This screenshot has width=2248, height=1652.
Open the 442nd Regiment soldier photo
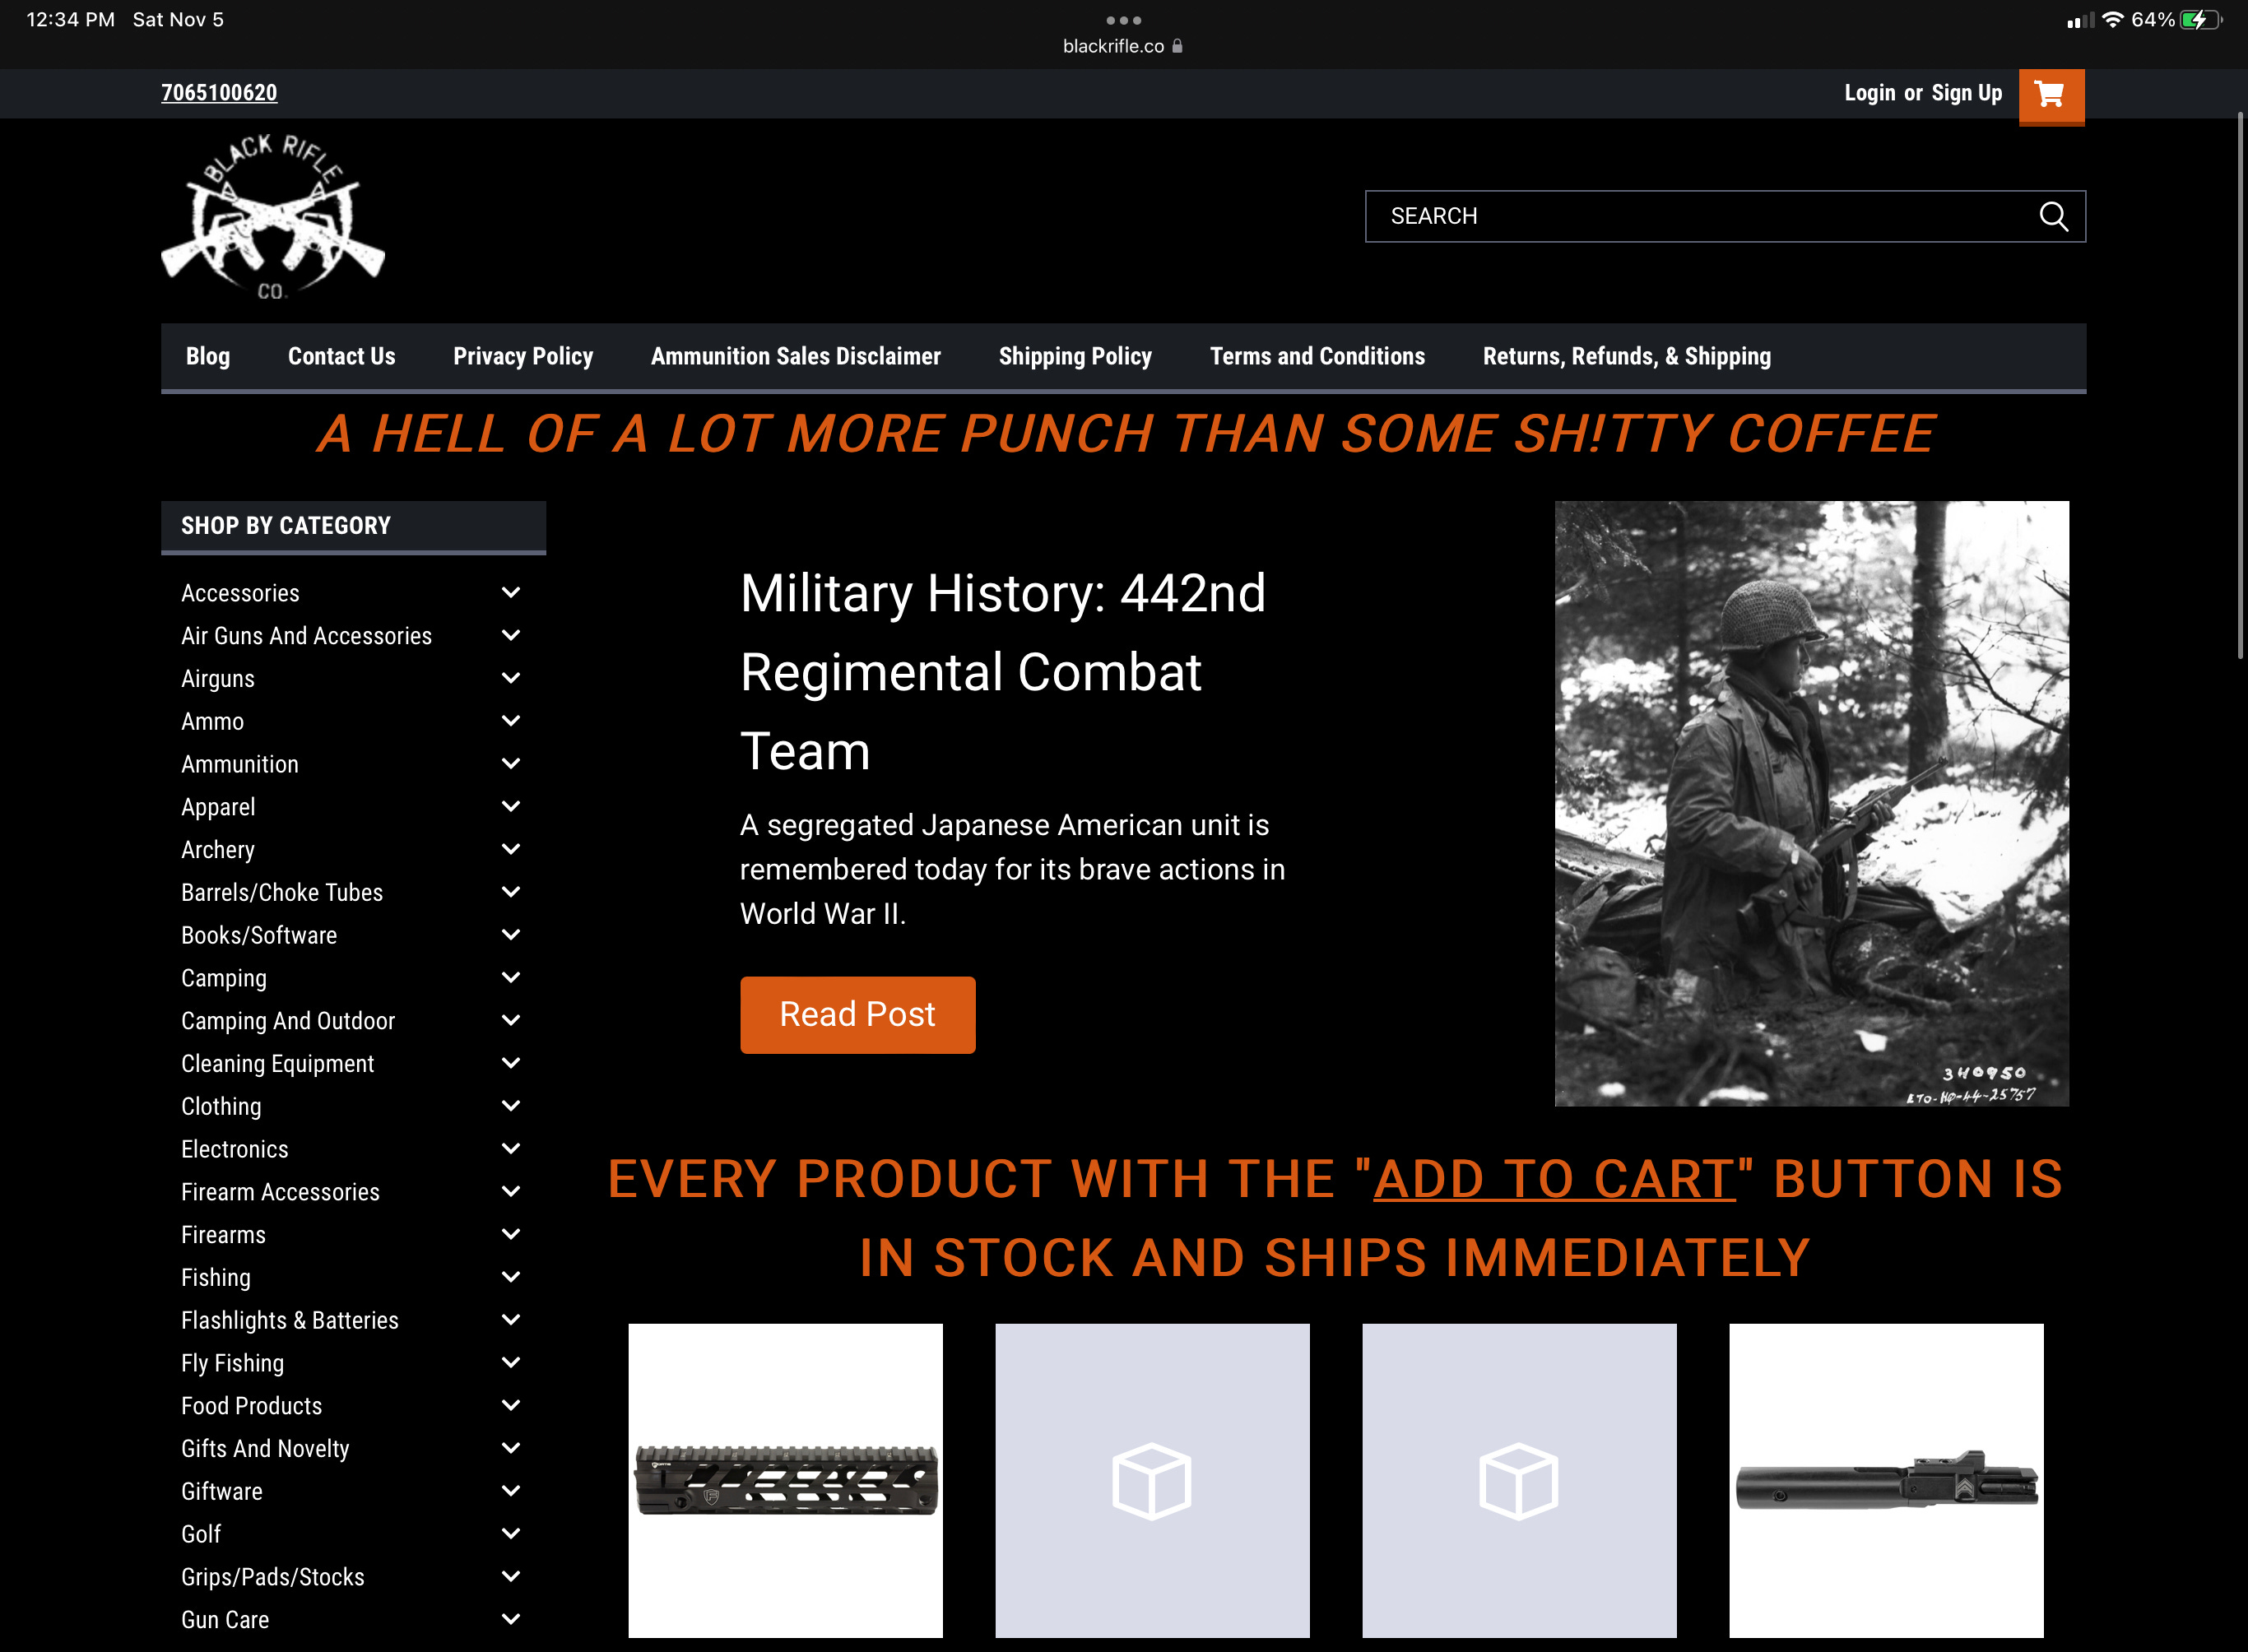click(1811, 803)
